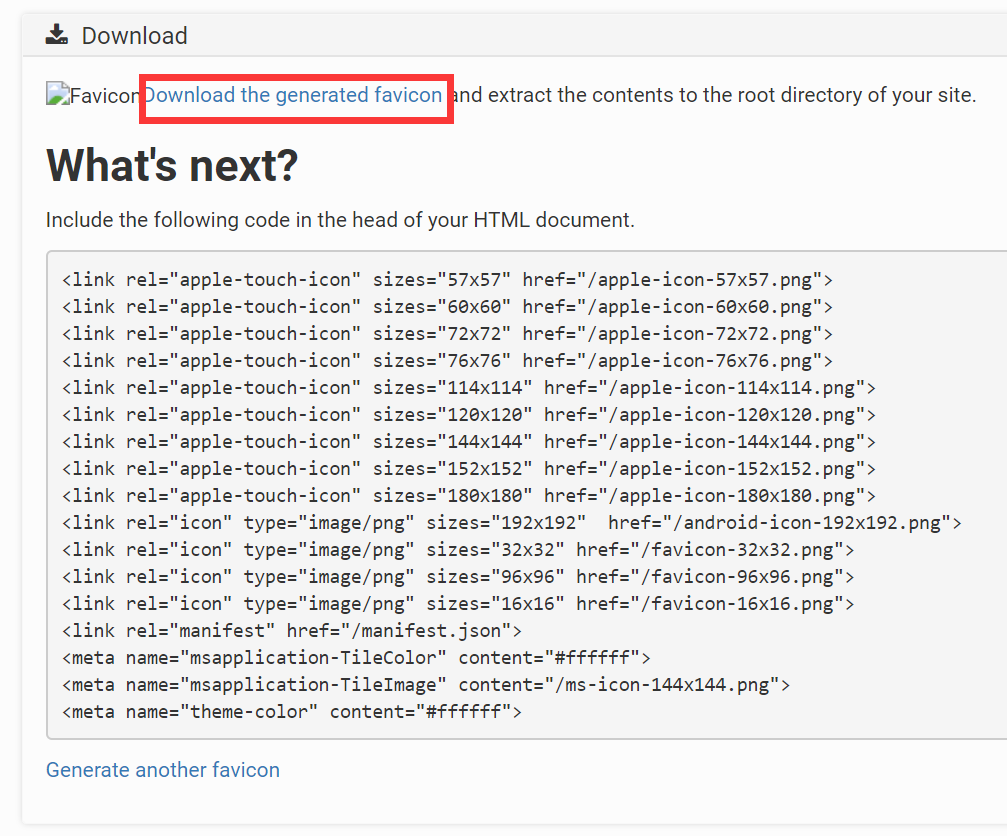Image resolution: width=1007 pixels, height=836 pixels.
Task: Click the apple-icon-57x57.png code line
Action: (447, 280)
